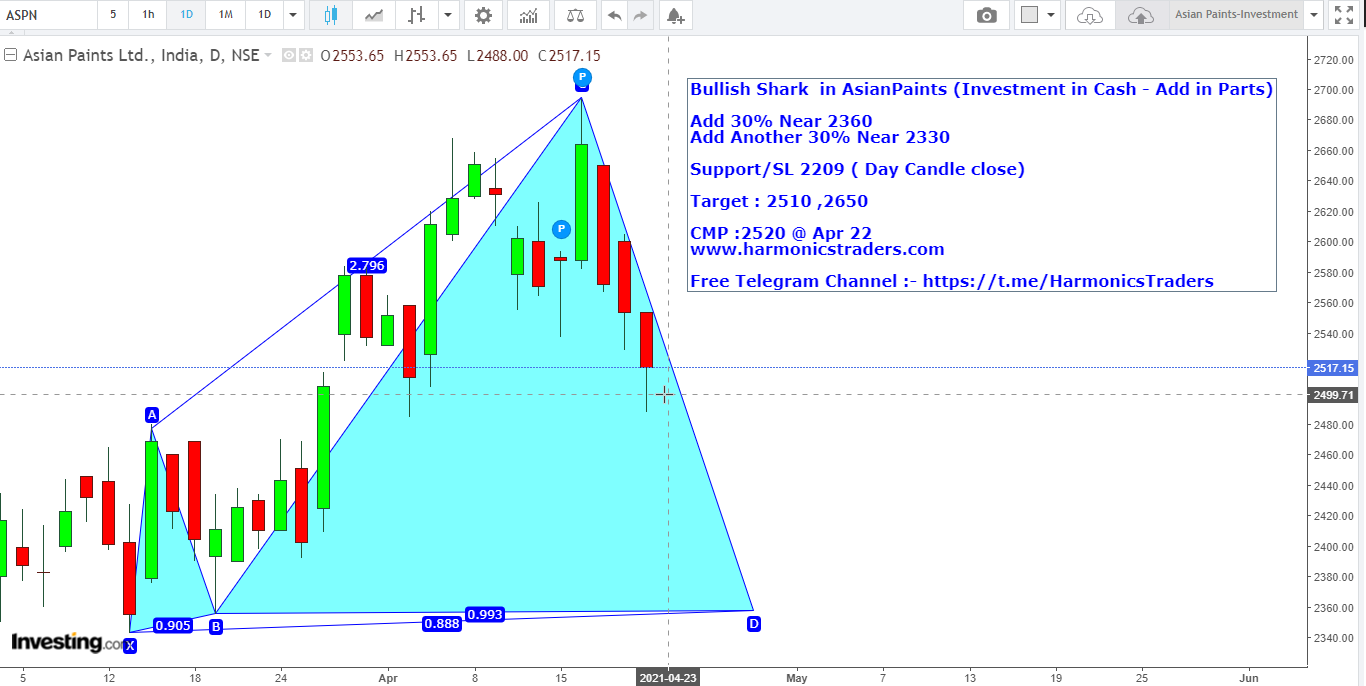
Task: Save the chart layout to the cloud
Action: (1140, 15)
